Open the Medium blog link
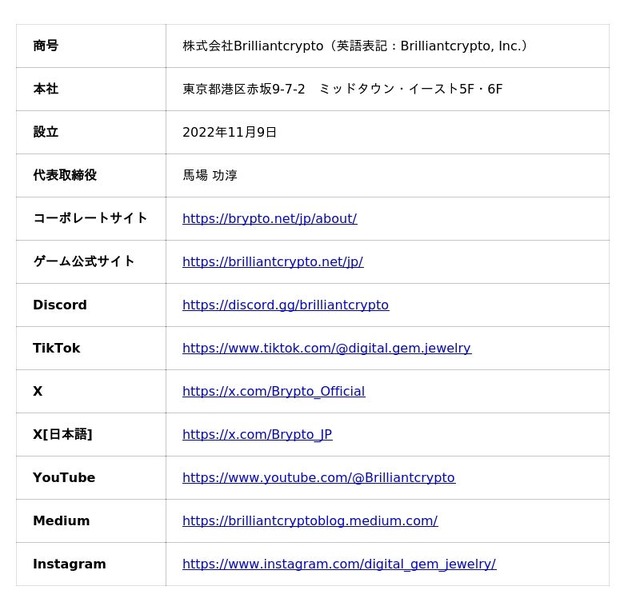This screenshot has height=610, width=640. tap(309, 521)
